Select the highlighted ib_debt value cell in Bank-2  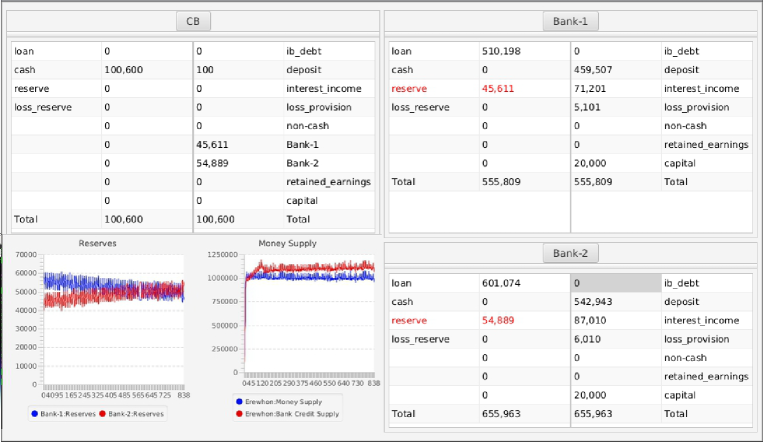(615, 282)
